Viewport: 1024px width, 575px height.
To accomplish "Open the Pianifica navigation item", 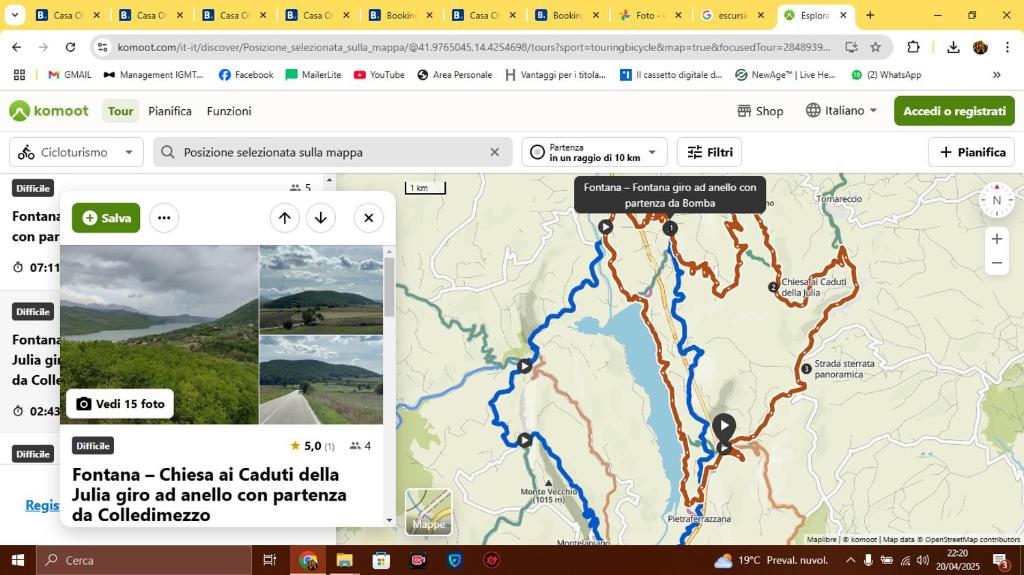I will pos(170,111).
